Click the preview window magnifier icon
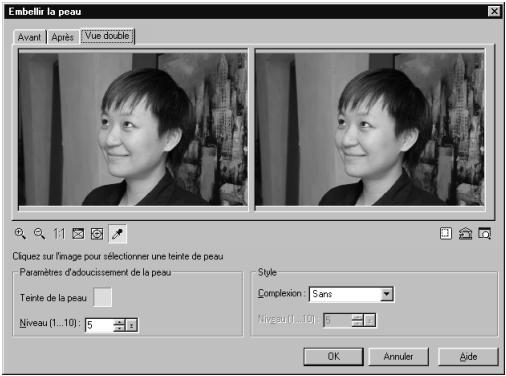 point(484,233)
